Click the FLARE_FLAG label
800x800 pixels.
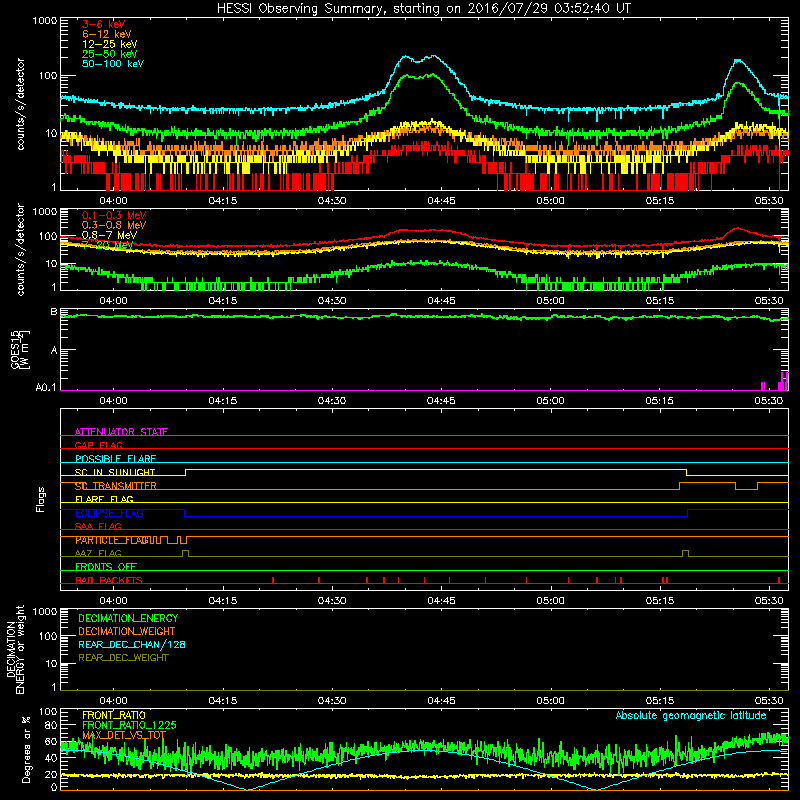click(x=104, y=499)
